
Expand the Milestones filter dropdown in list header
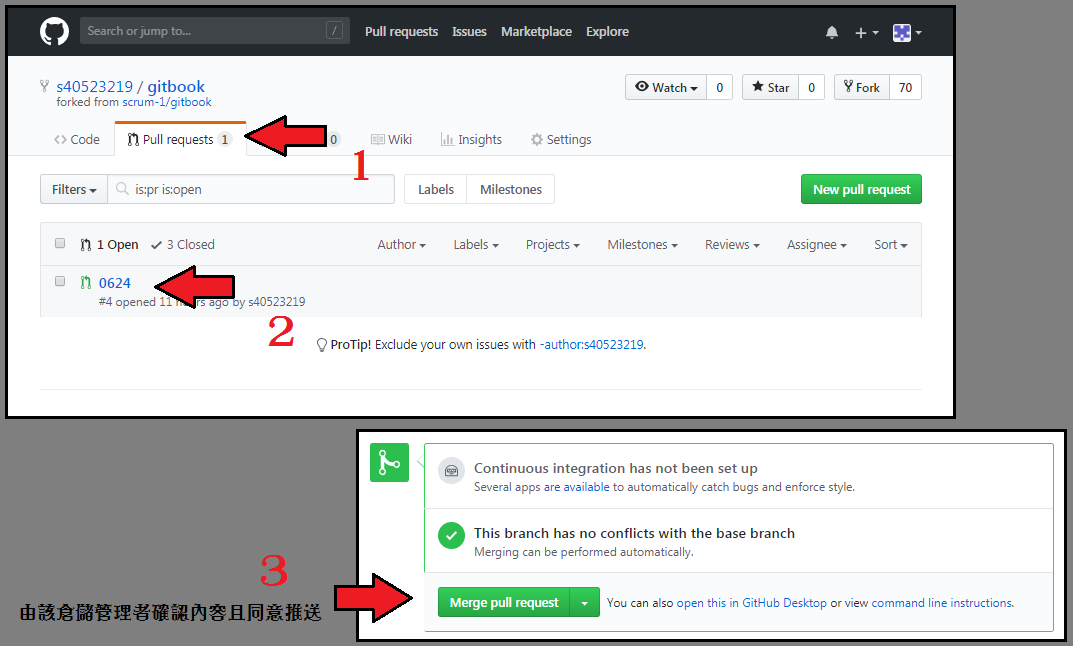coord(643,245)
